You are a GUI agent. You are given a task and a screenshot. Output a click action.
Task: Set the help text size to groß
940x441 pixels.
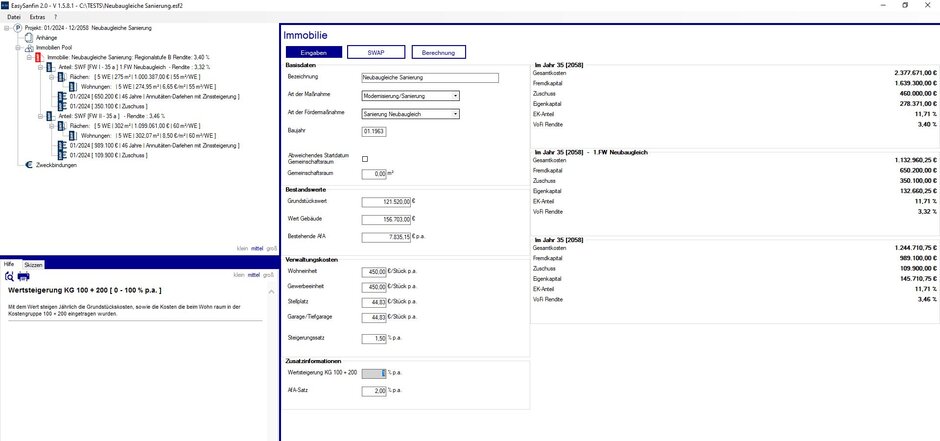point(267,273)
